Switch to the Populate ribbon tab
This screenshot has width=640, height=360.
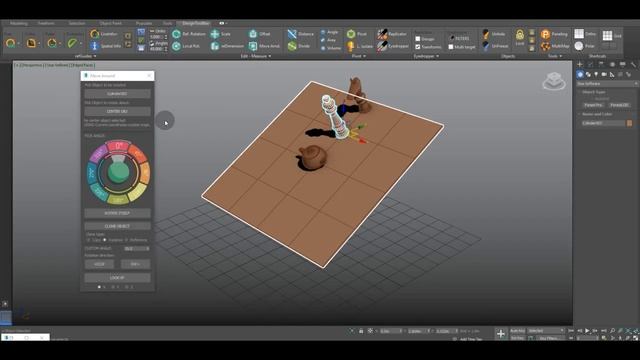click(144, 23)
